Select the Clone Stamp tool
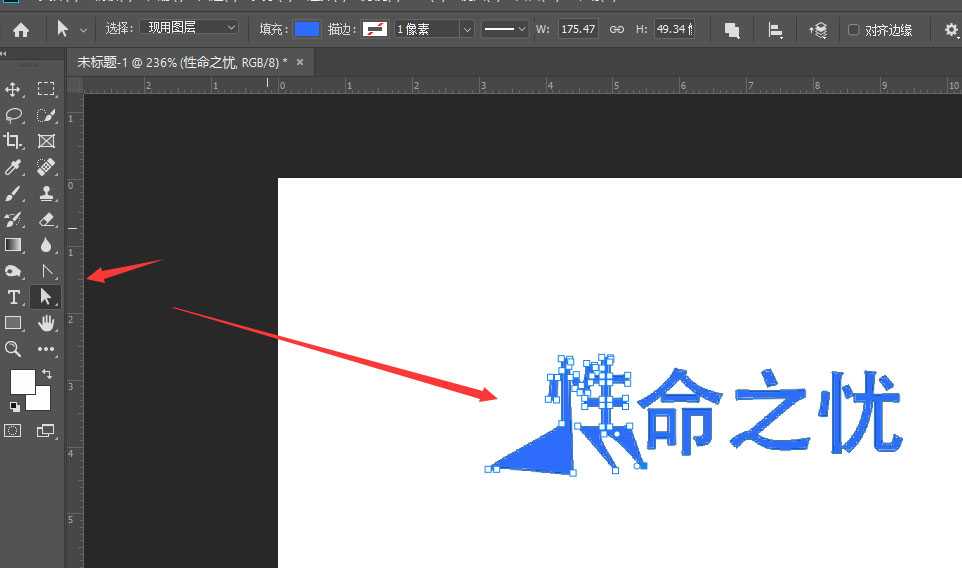 46,193
